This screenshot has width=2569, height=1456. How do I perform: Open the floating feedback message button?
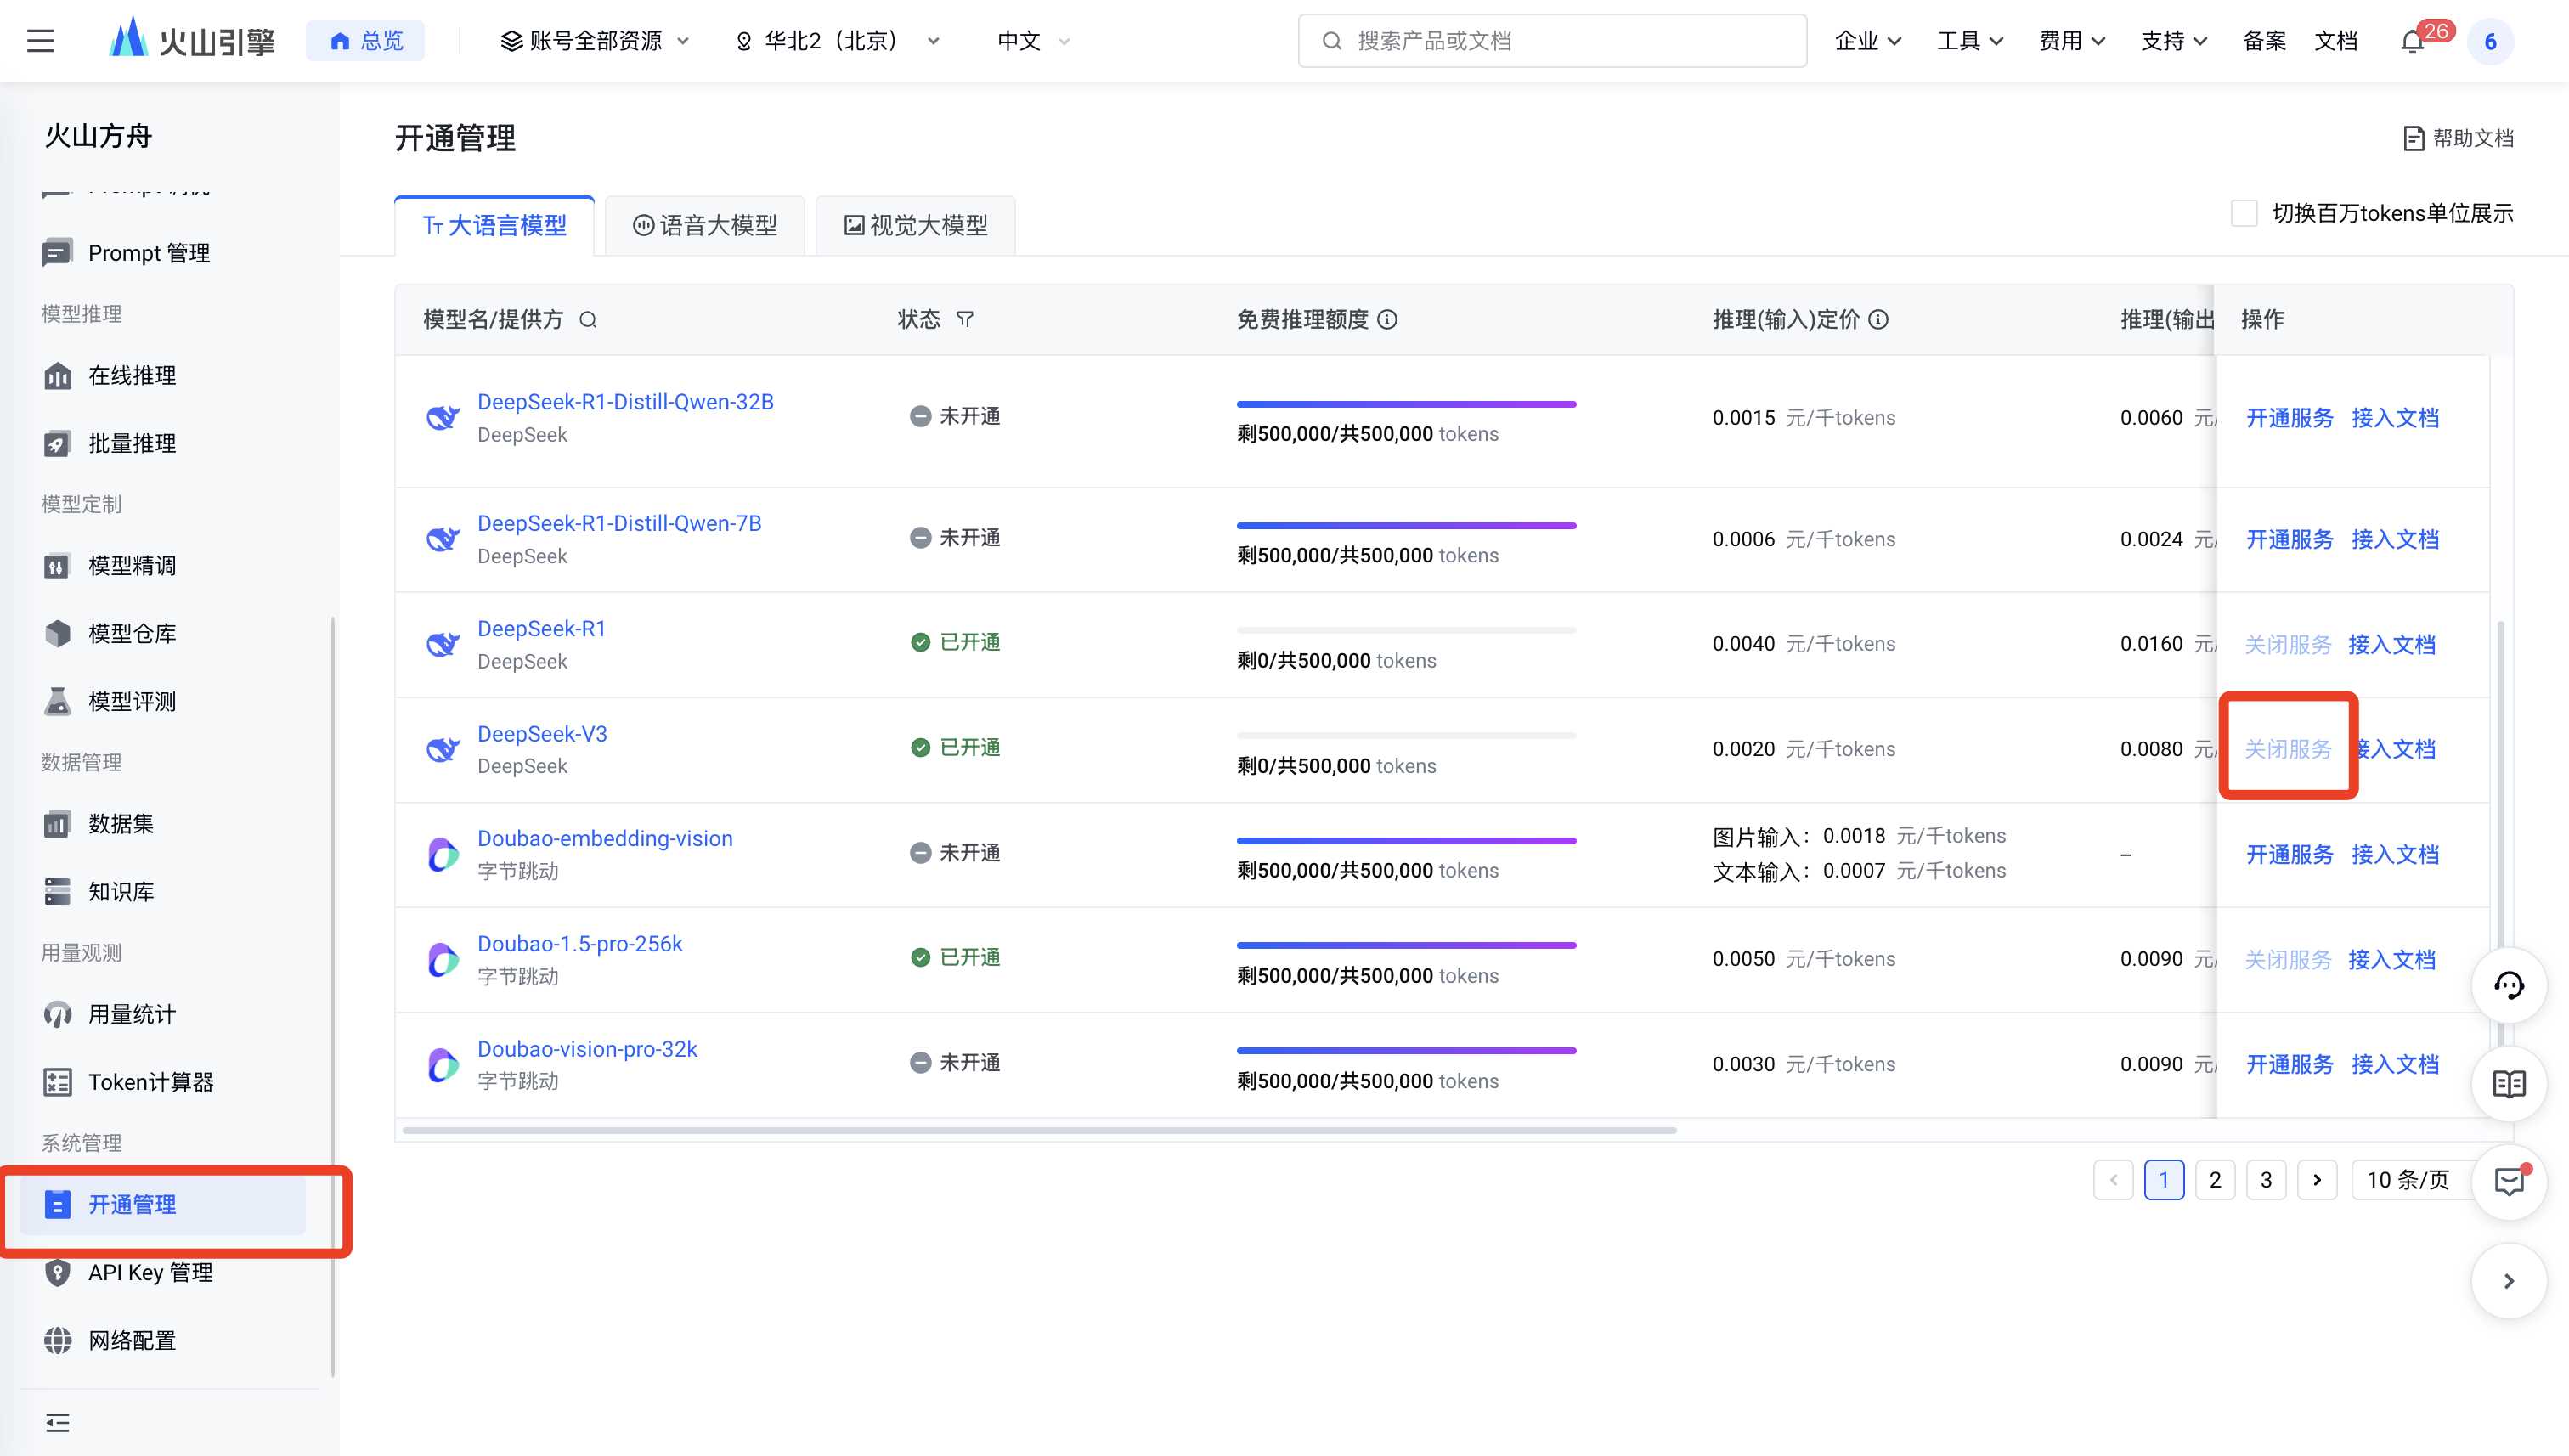(2508, 1181)
